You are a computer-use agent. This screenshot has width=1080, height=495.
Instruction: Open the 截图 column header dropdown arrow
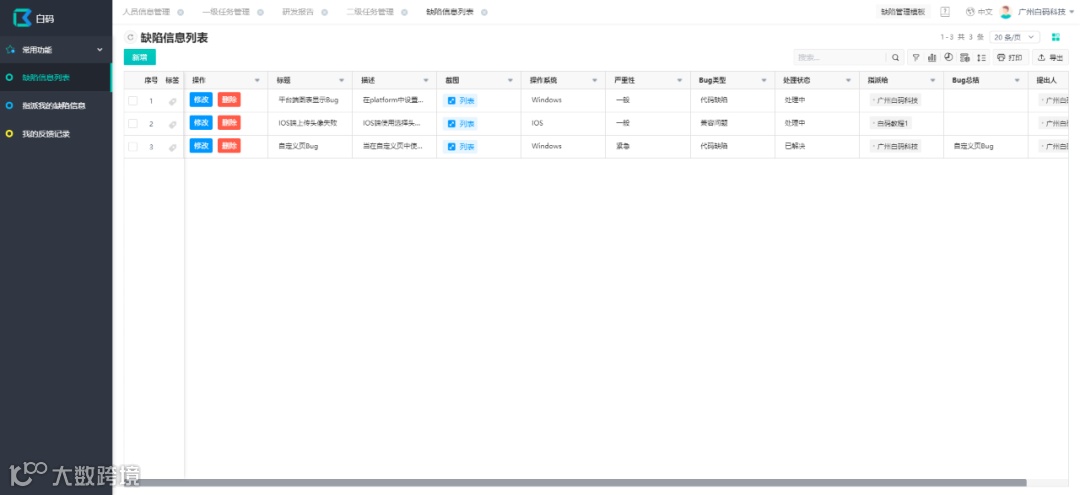[510, 81]
